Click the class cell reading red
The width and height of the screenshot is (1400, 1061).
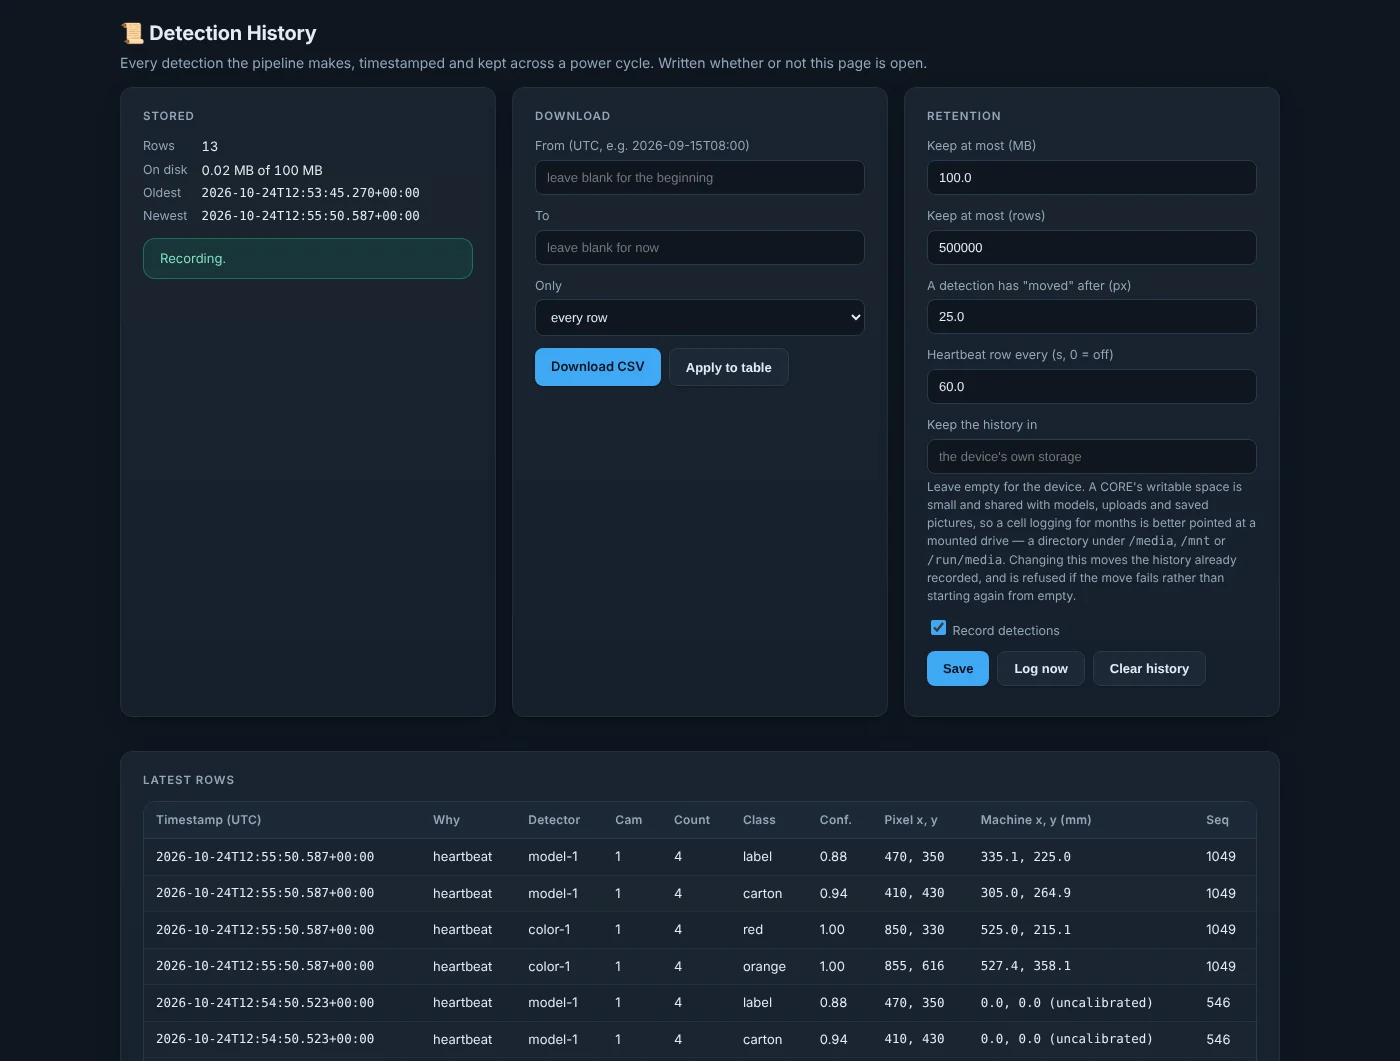(753, 930)
